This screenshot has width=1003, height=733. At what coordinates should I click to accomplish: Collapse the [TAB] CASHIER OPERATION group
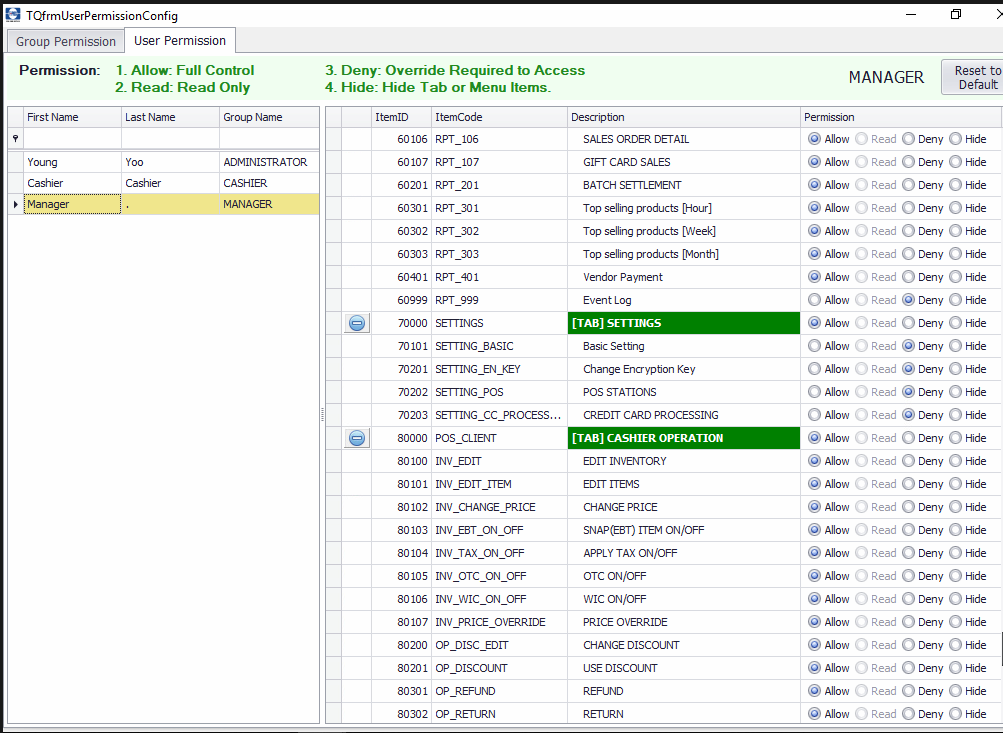tap(357, 438)
